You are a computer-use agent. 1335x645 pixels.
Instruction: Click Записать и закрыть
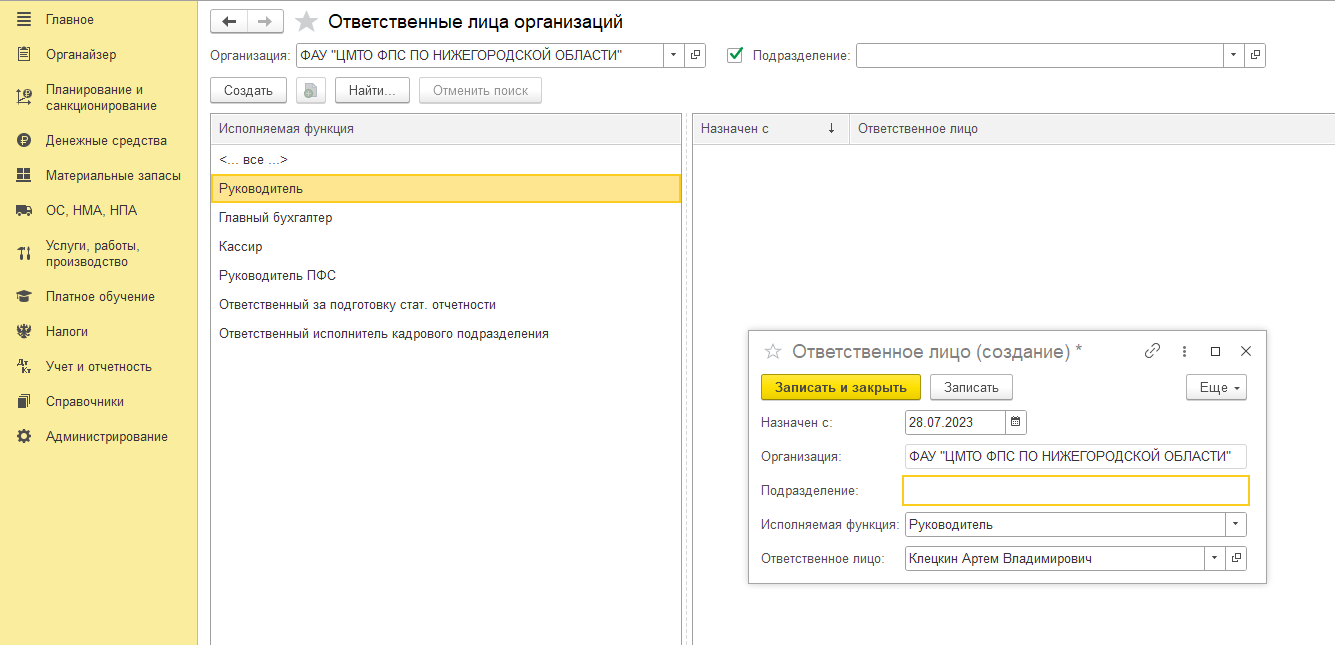pyautogui.click(x=841, y=387)
